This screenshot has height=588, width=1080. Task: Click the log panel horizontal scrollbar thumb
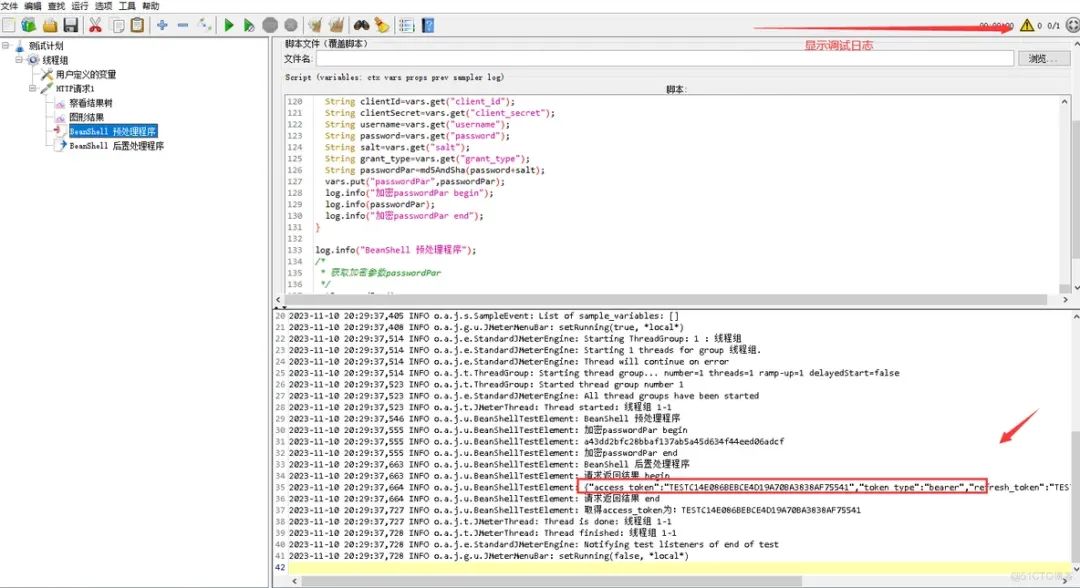pos(553,581)
